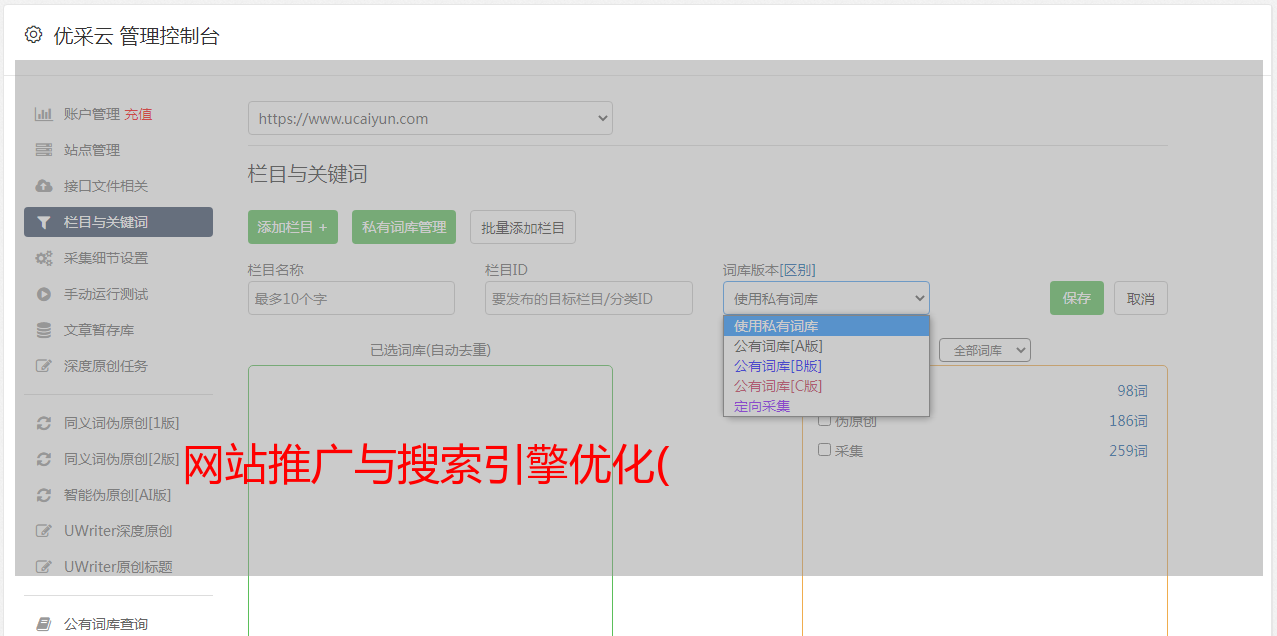Expand the 全部词库 filter dropdown

pyautogui.click(x=984, y=350)
